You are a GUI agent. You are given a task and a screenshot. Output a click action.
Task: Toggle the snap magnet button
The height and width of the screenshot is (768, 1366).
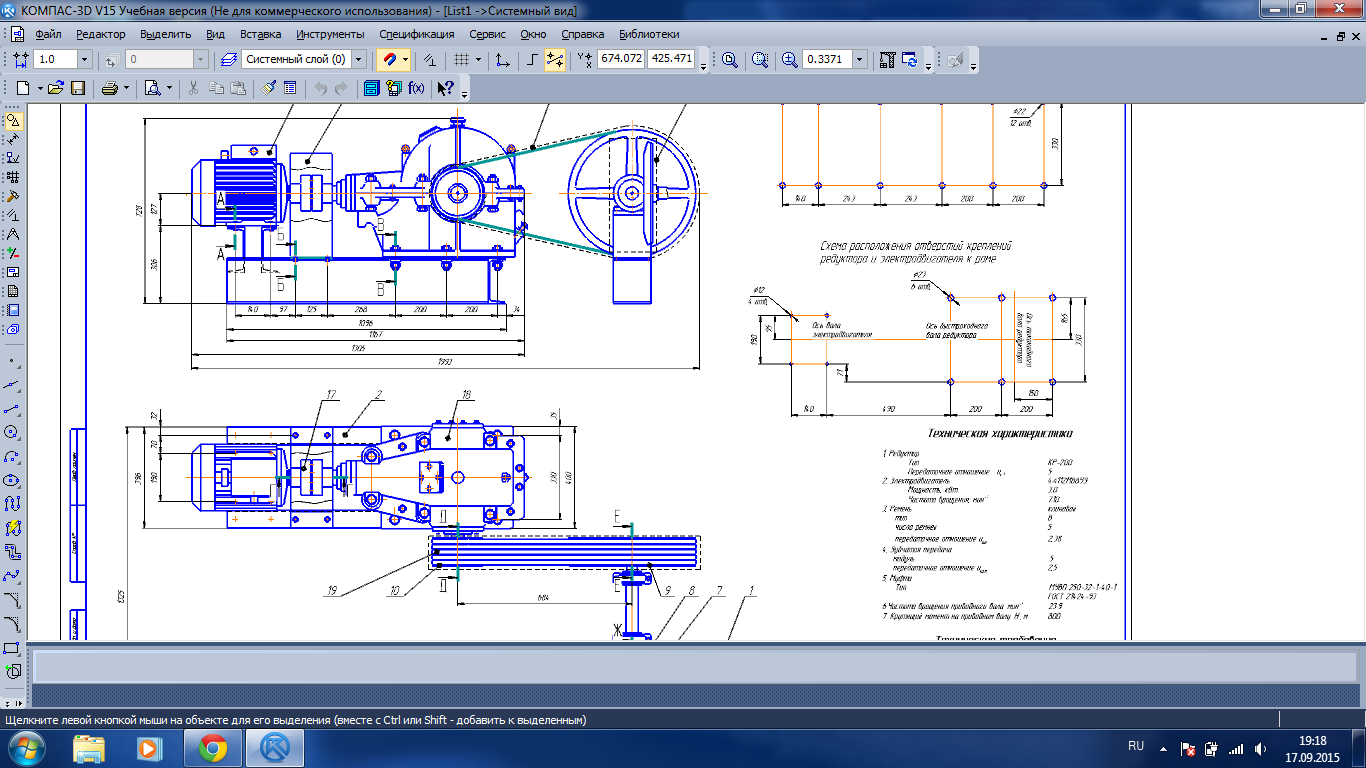(390, 60)
